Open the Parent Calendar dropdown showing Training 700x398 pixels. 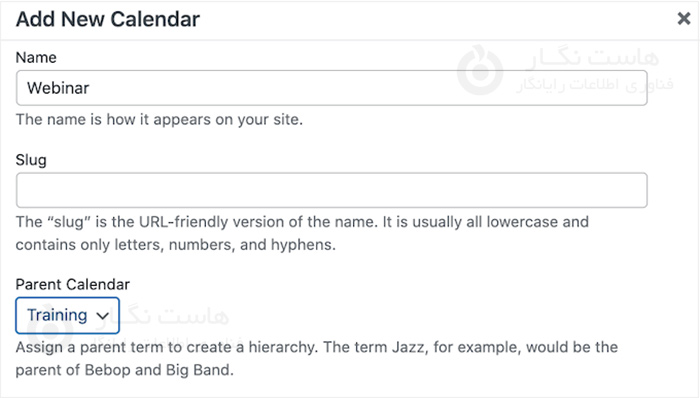pyautogui.click(x=67, y=315)
